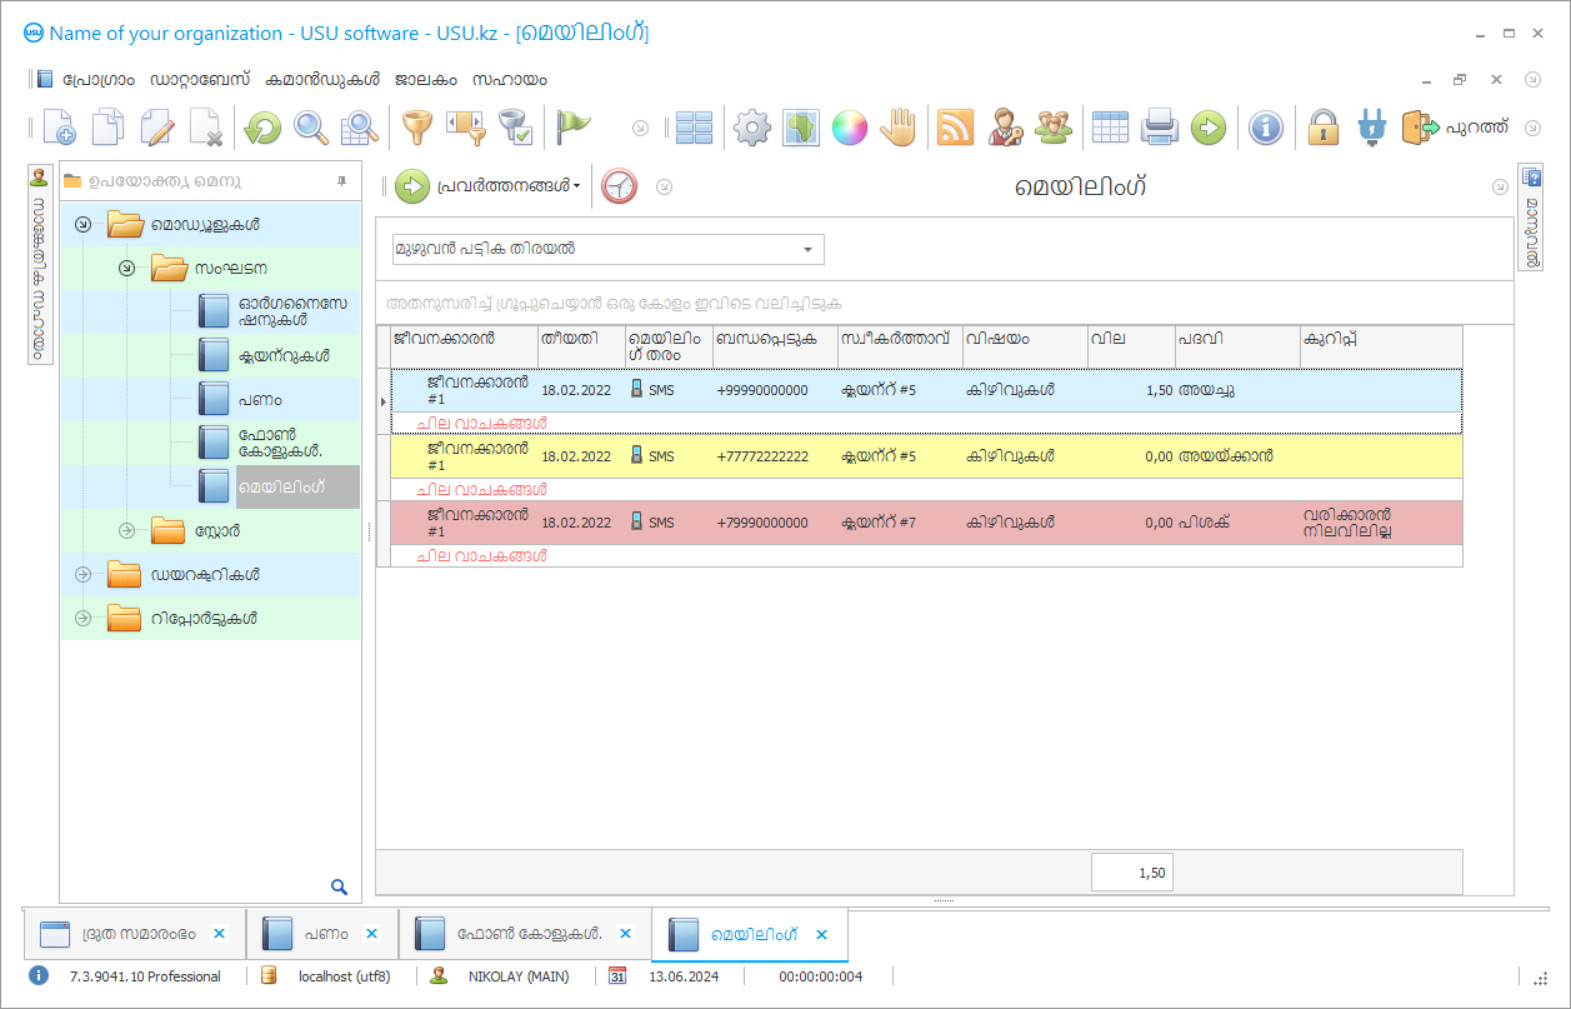Screen dimensions: 1571x1009
Task: Click the magnifying glass search toolbar icon
Action: [310, 128]
